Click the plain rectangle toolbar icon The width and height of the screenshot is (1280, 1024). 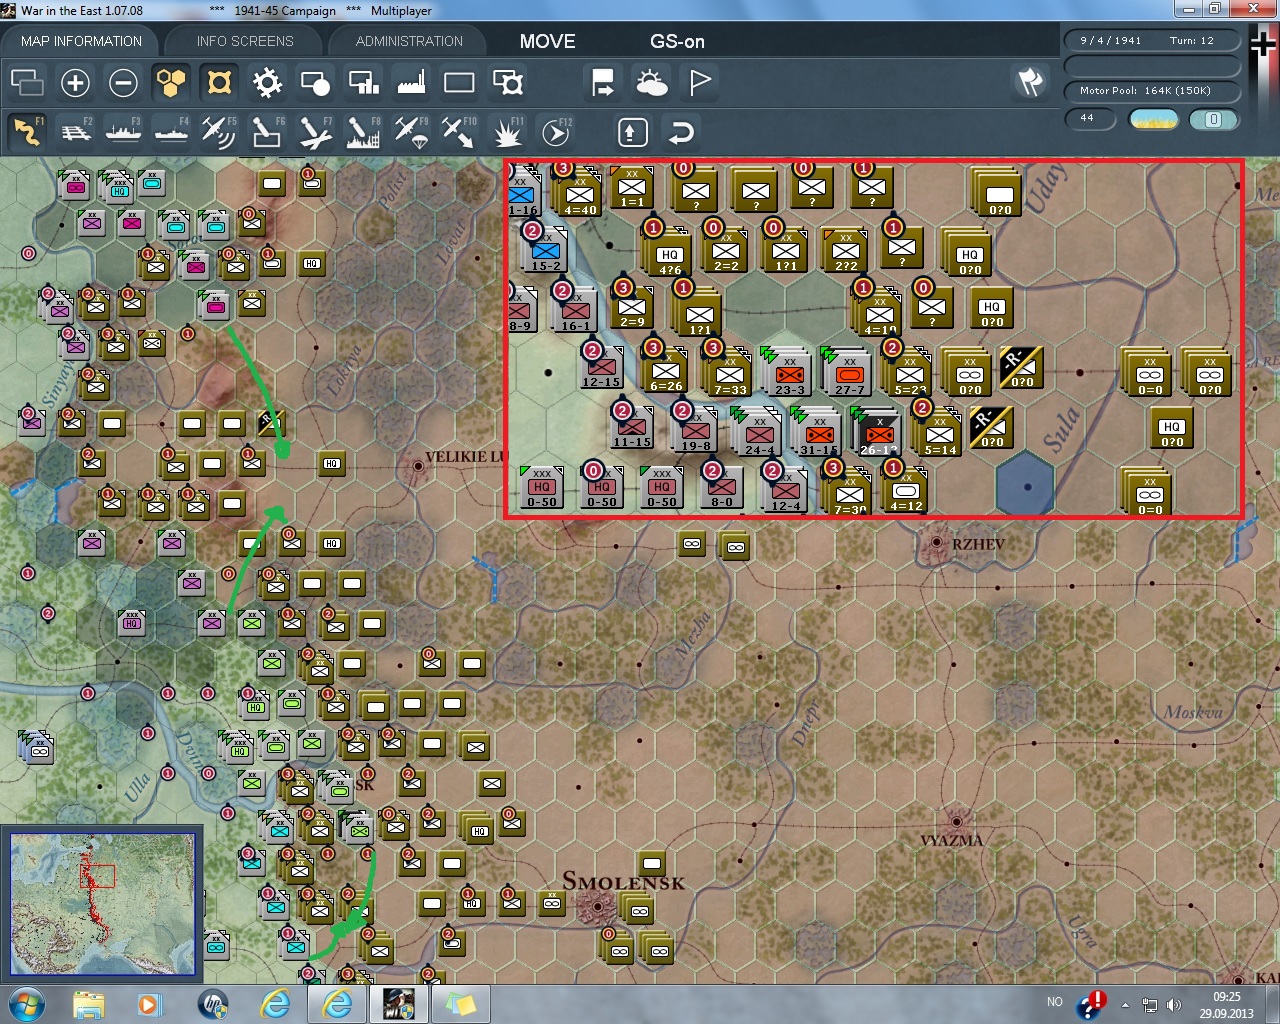click(x=459, y=83)
